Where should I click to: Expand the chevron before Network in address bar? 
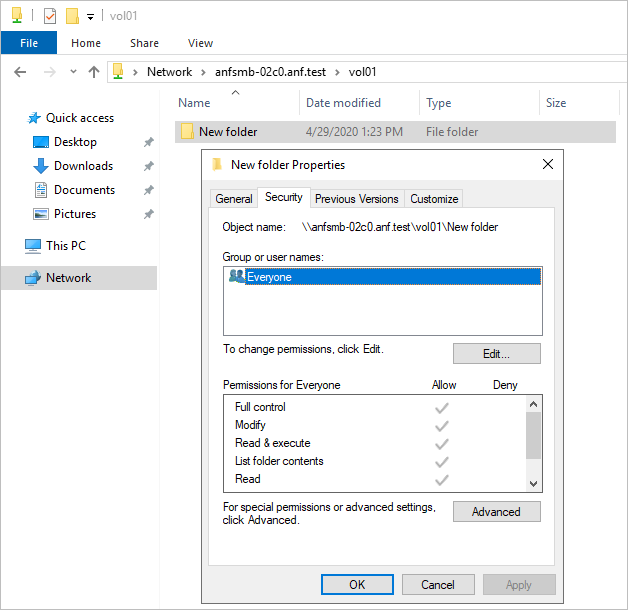click(135, 72)
